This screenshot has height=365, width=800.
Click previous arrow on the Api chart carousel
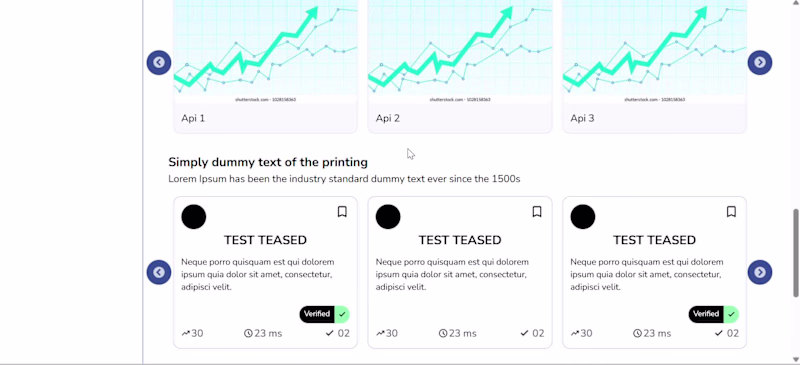(159, 62)
